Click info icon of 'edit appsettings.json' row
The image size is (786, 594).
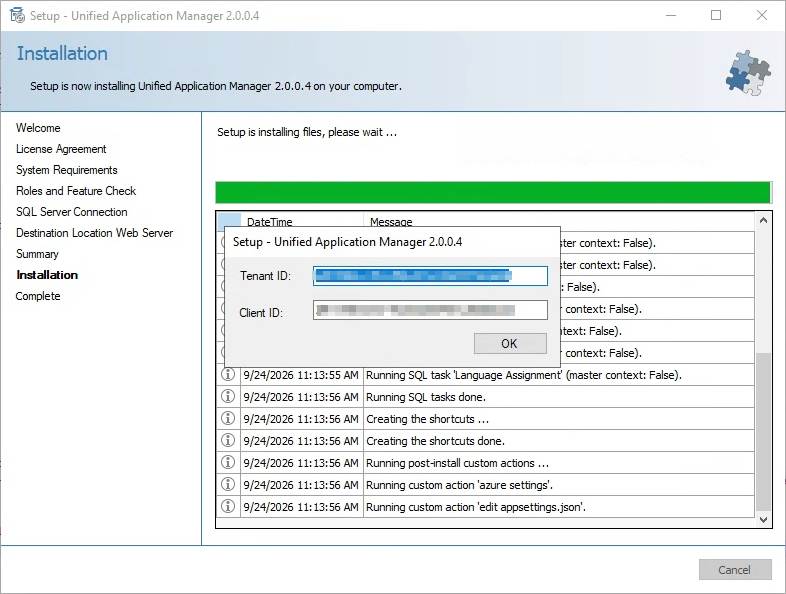coord(228,506)
